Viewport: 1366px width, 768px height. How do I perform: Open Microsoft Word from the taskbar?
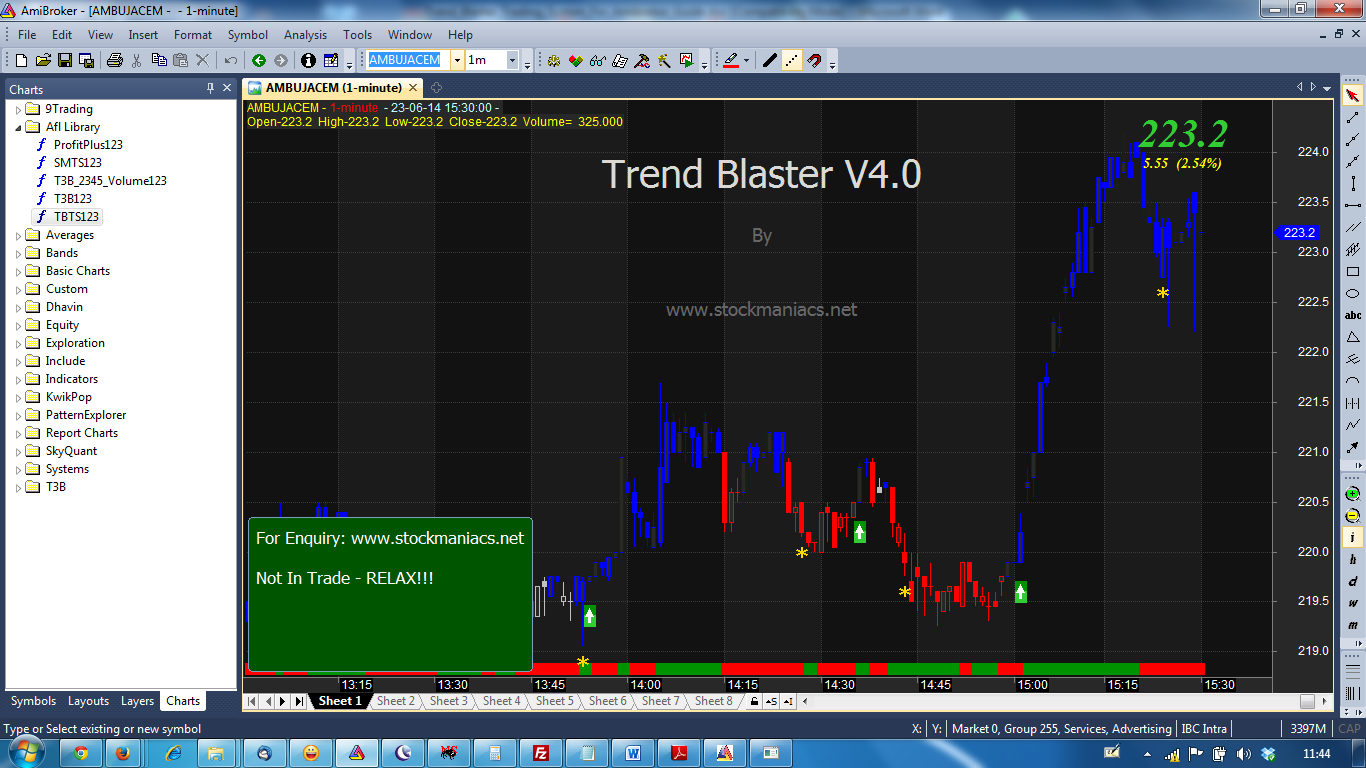tap(633, 753)
